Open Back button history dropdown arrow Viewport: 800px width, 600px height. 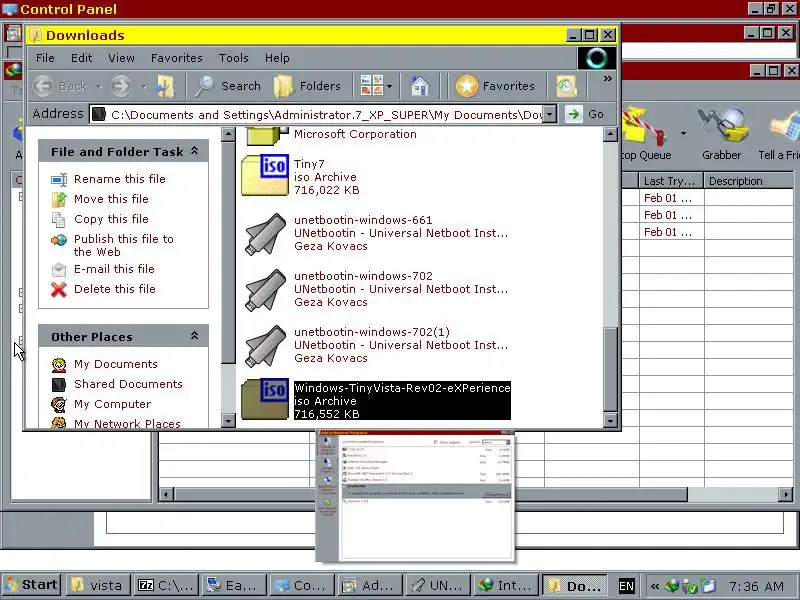click(99, 86)
